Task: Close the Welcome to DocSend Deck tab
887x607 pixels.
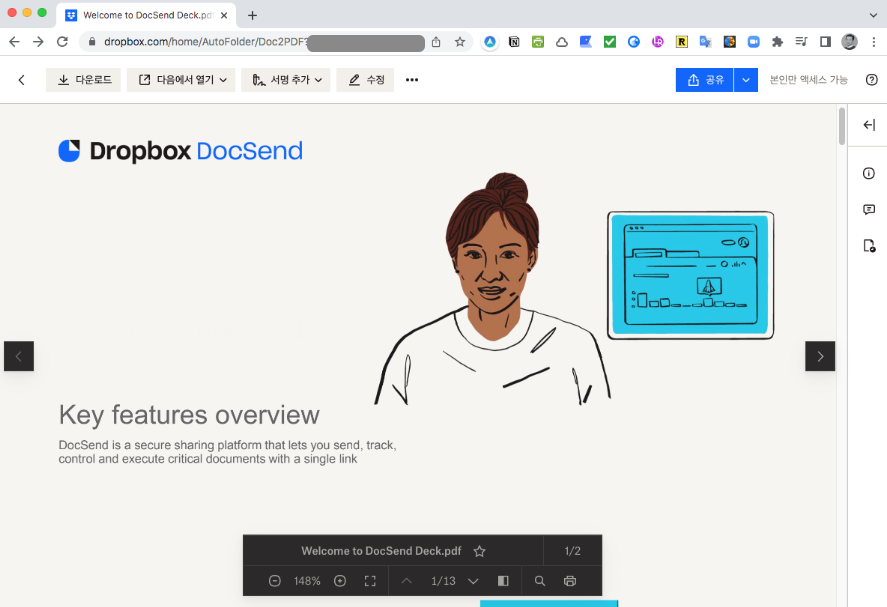Action: tap(224, 15)
